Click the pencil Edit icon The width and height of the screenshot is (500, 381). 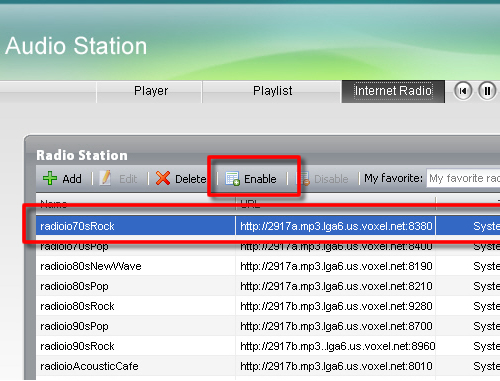click(x=106, y=178)
